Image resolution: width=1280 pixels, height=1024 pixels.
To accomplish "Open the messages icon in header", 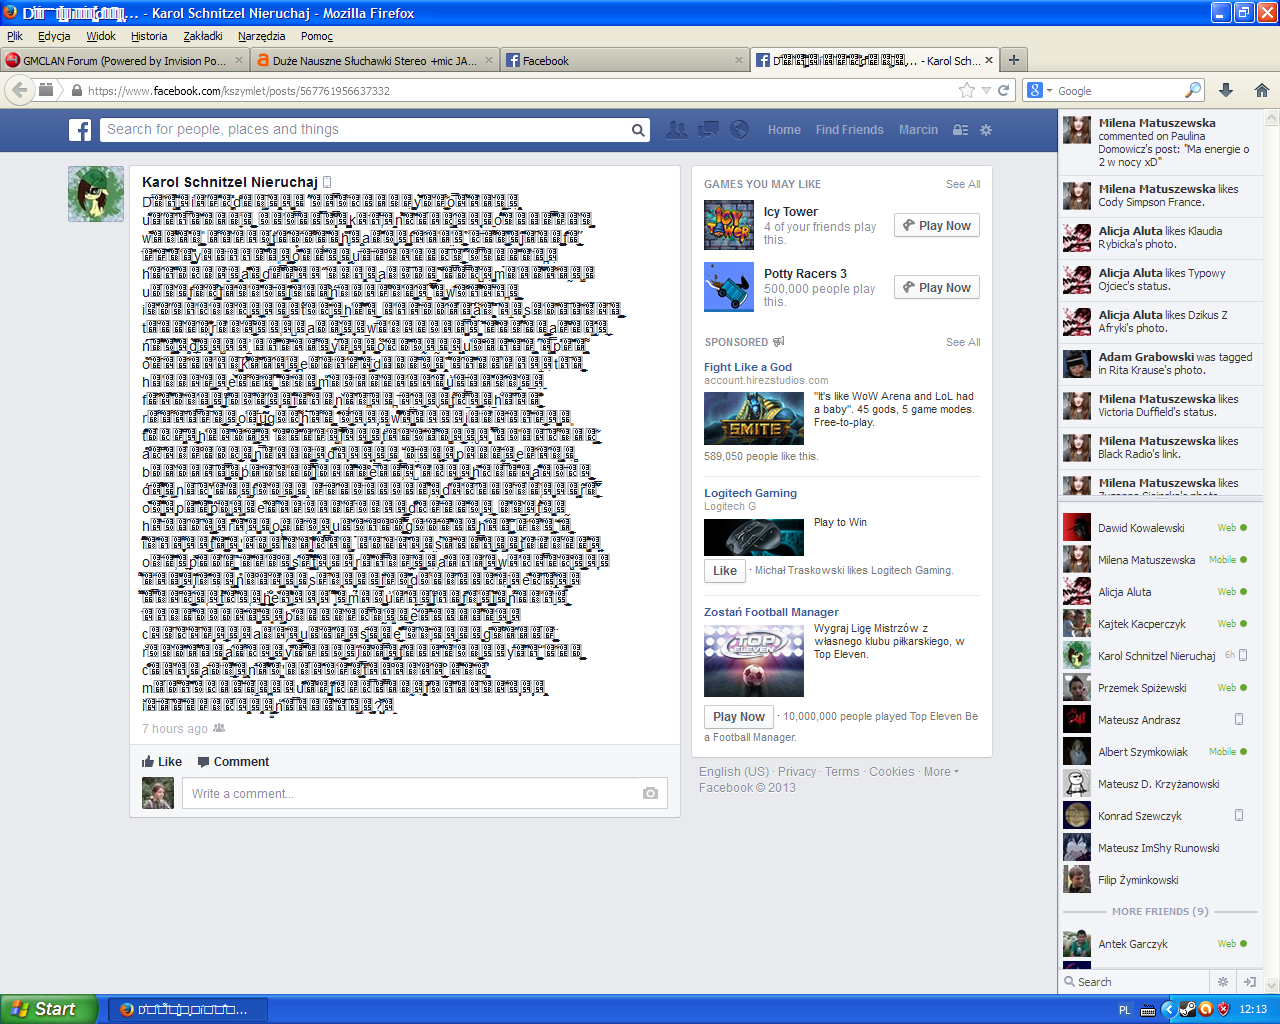I will tap(708, 130).
